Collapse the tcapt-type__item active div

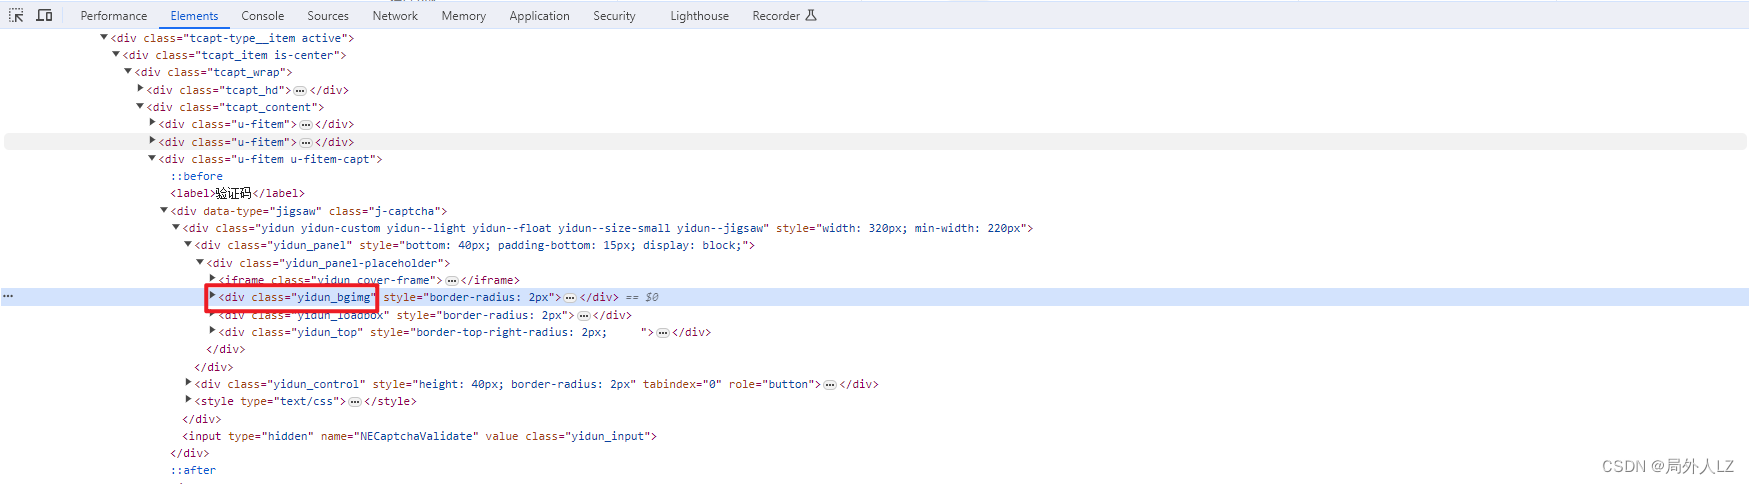pyautogui.click(x=104, y=37)
